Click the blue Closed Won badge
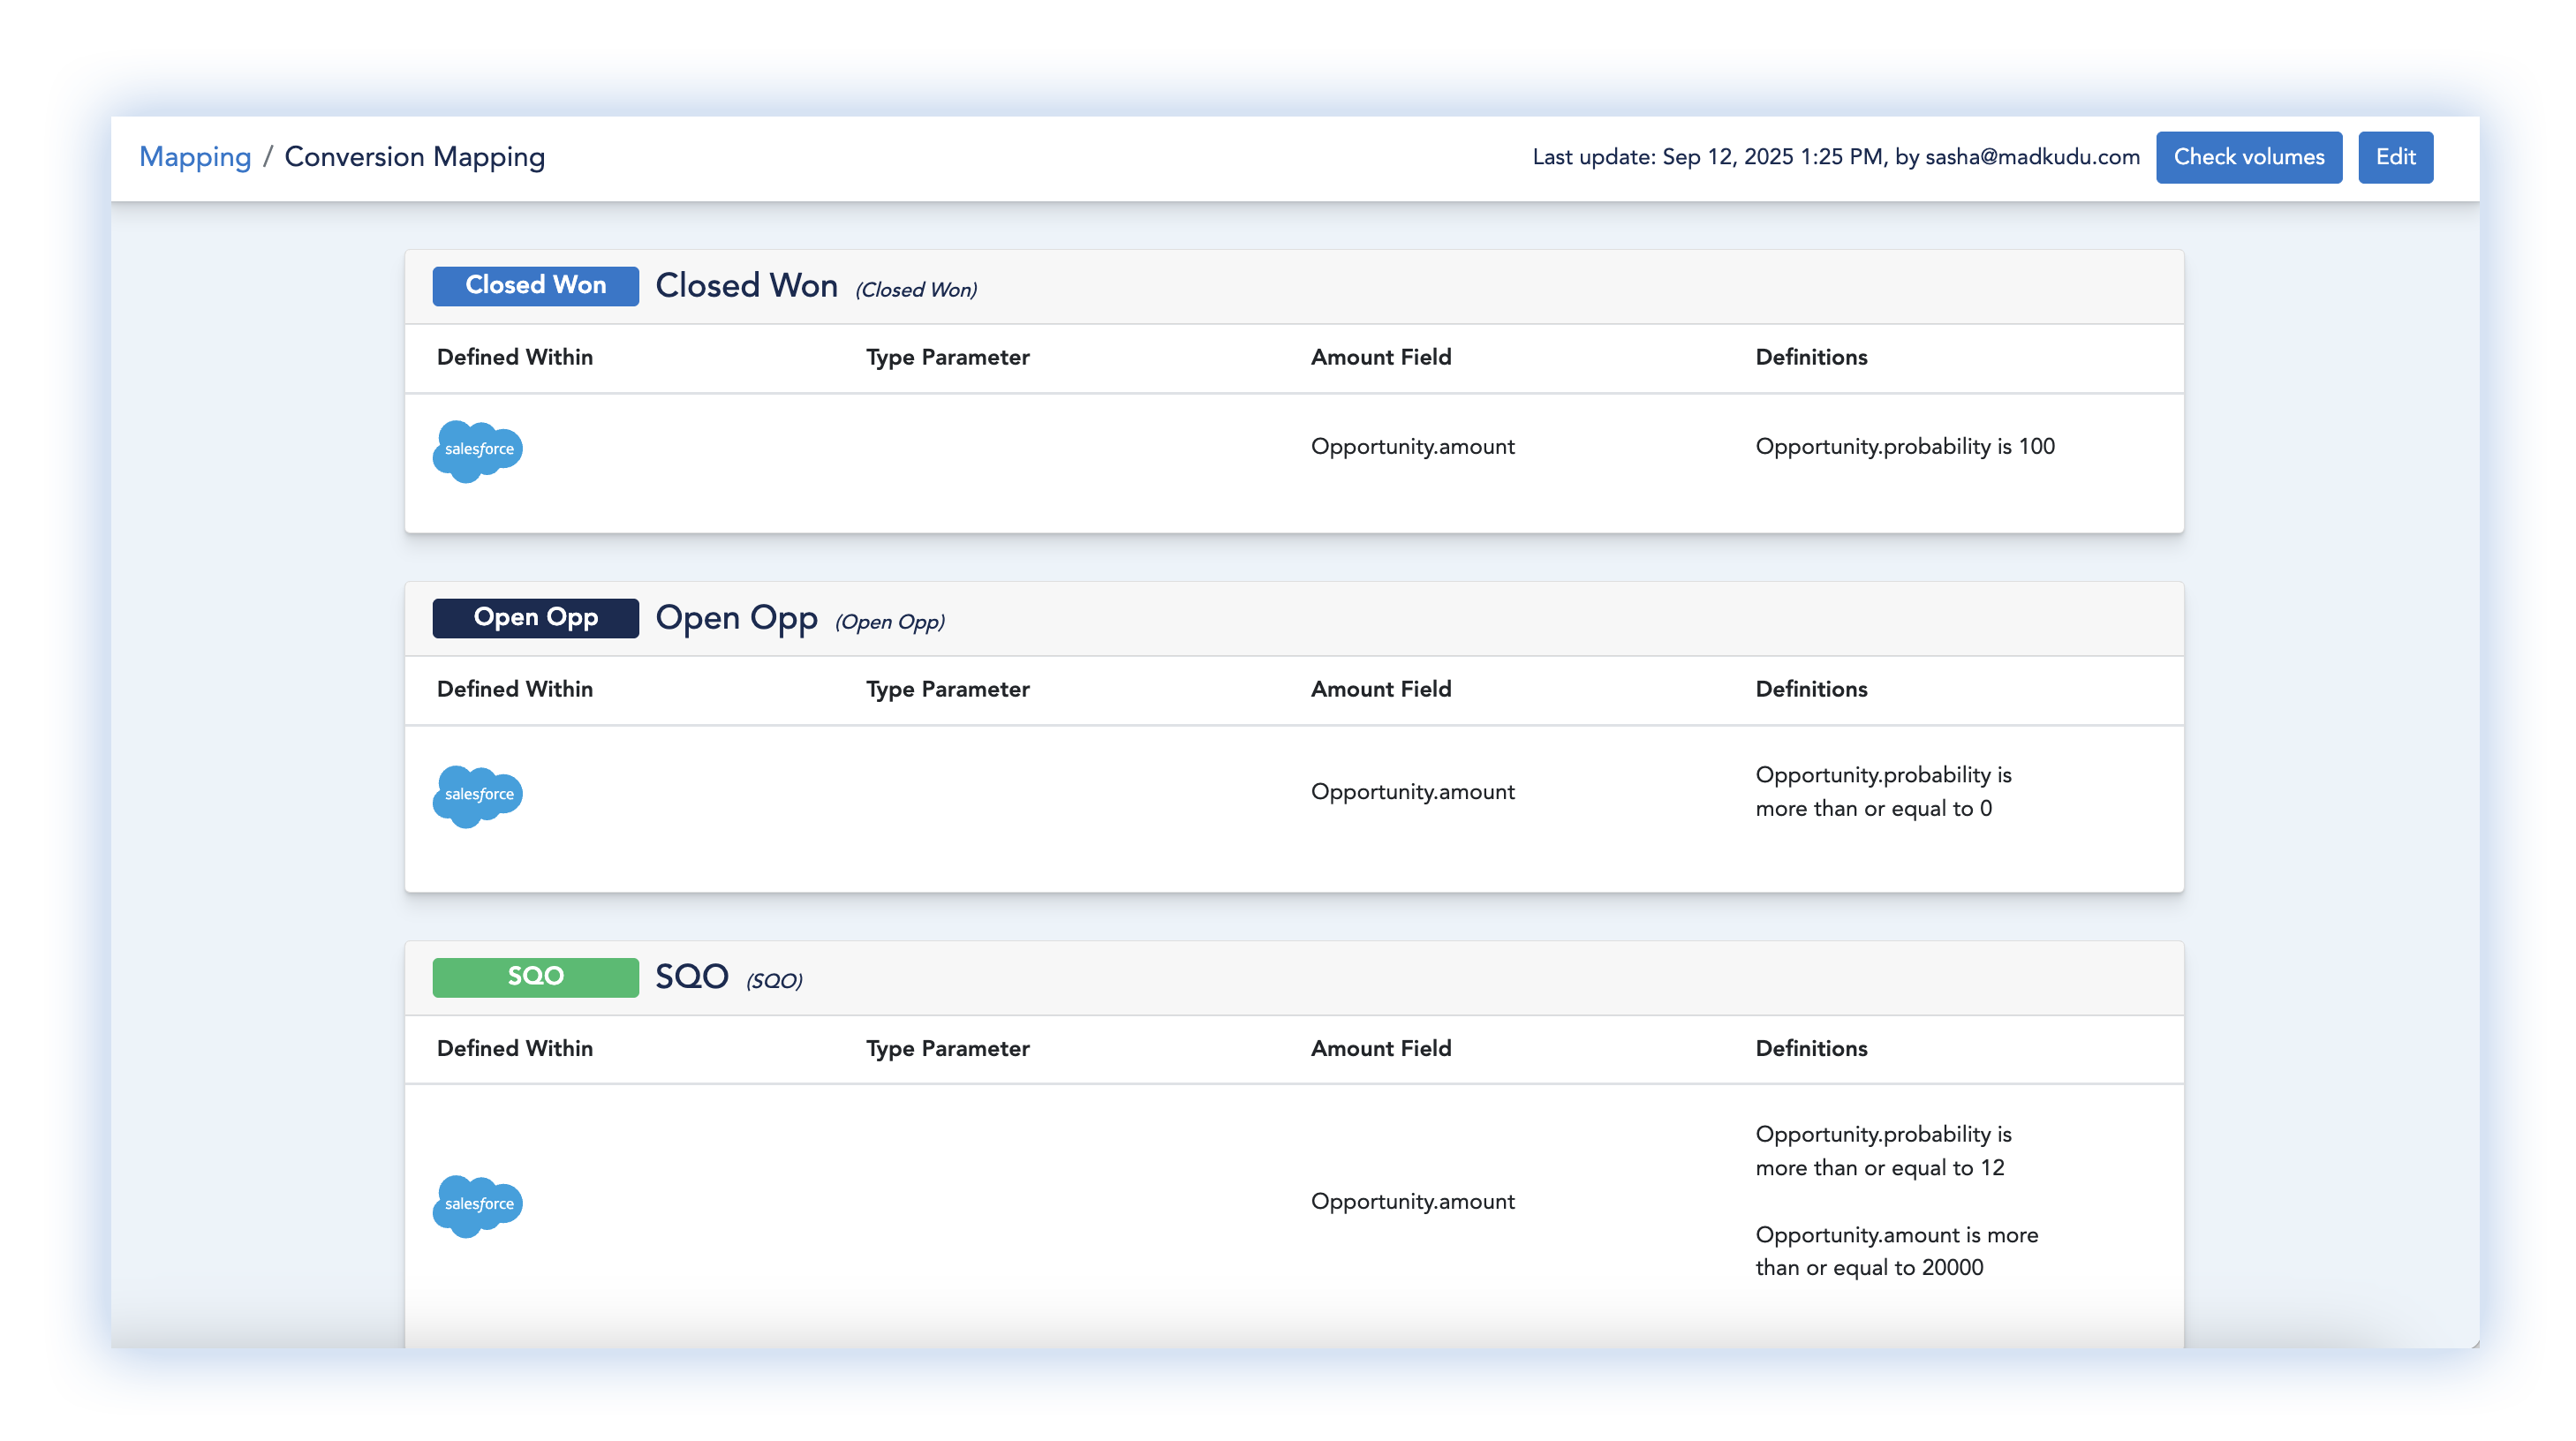 click(x=535, y=285)
